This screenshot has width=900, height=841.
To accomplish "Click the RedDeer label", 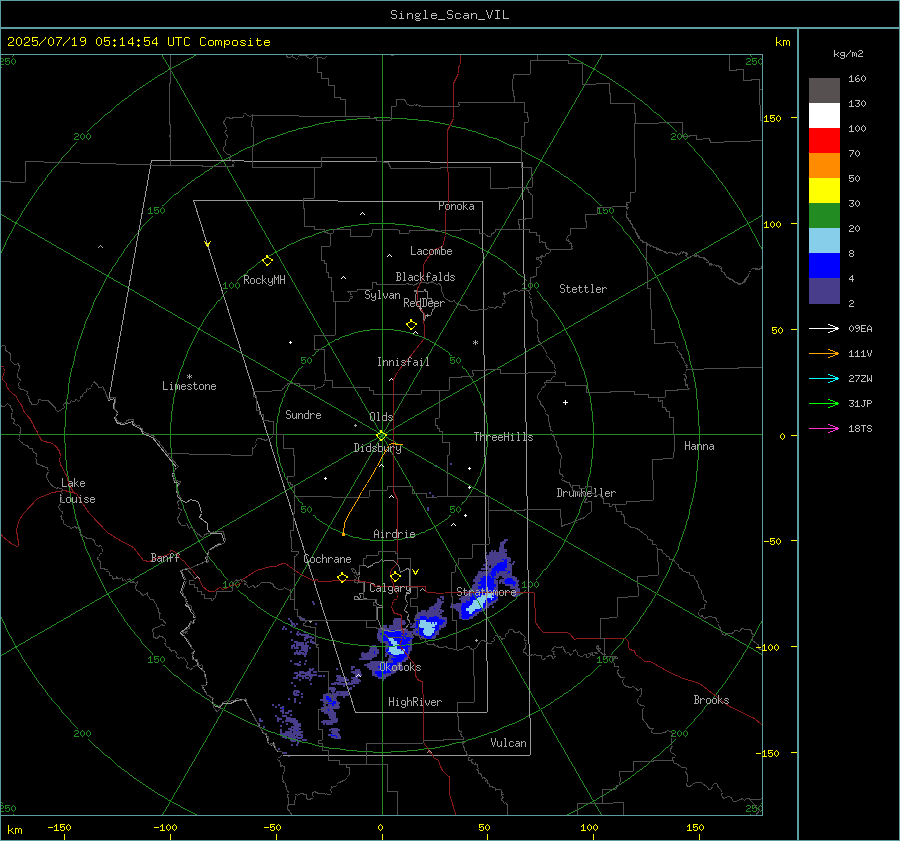I will tap(424, 303).
